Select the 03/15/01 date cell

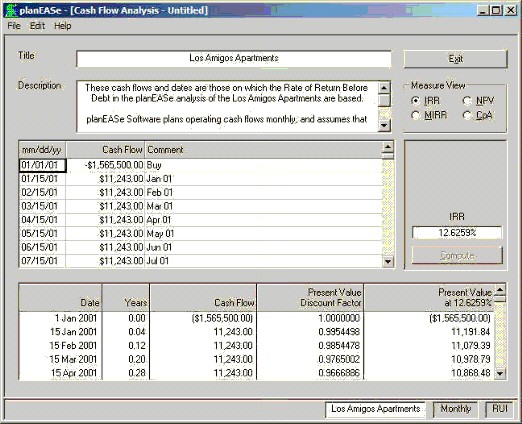point(43,206)
